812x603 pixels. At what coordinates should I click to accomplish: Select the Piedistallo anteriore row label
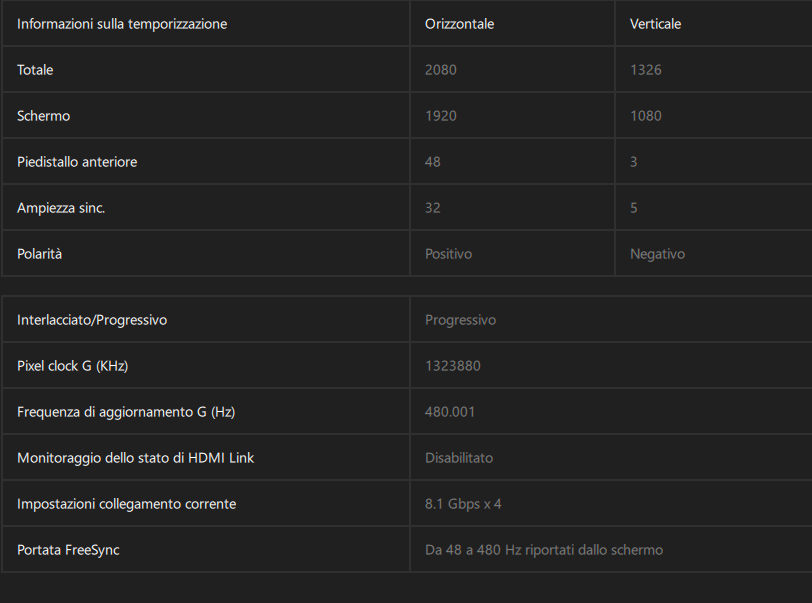pyautogui.click(x=77, y=162)
